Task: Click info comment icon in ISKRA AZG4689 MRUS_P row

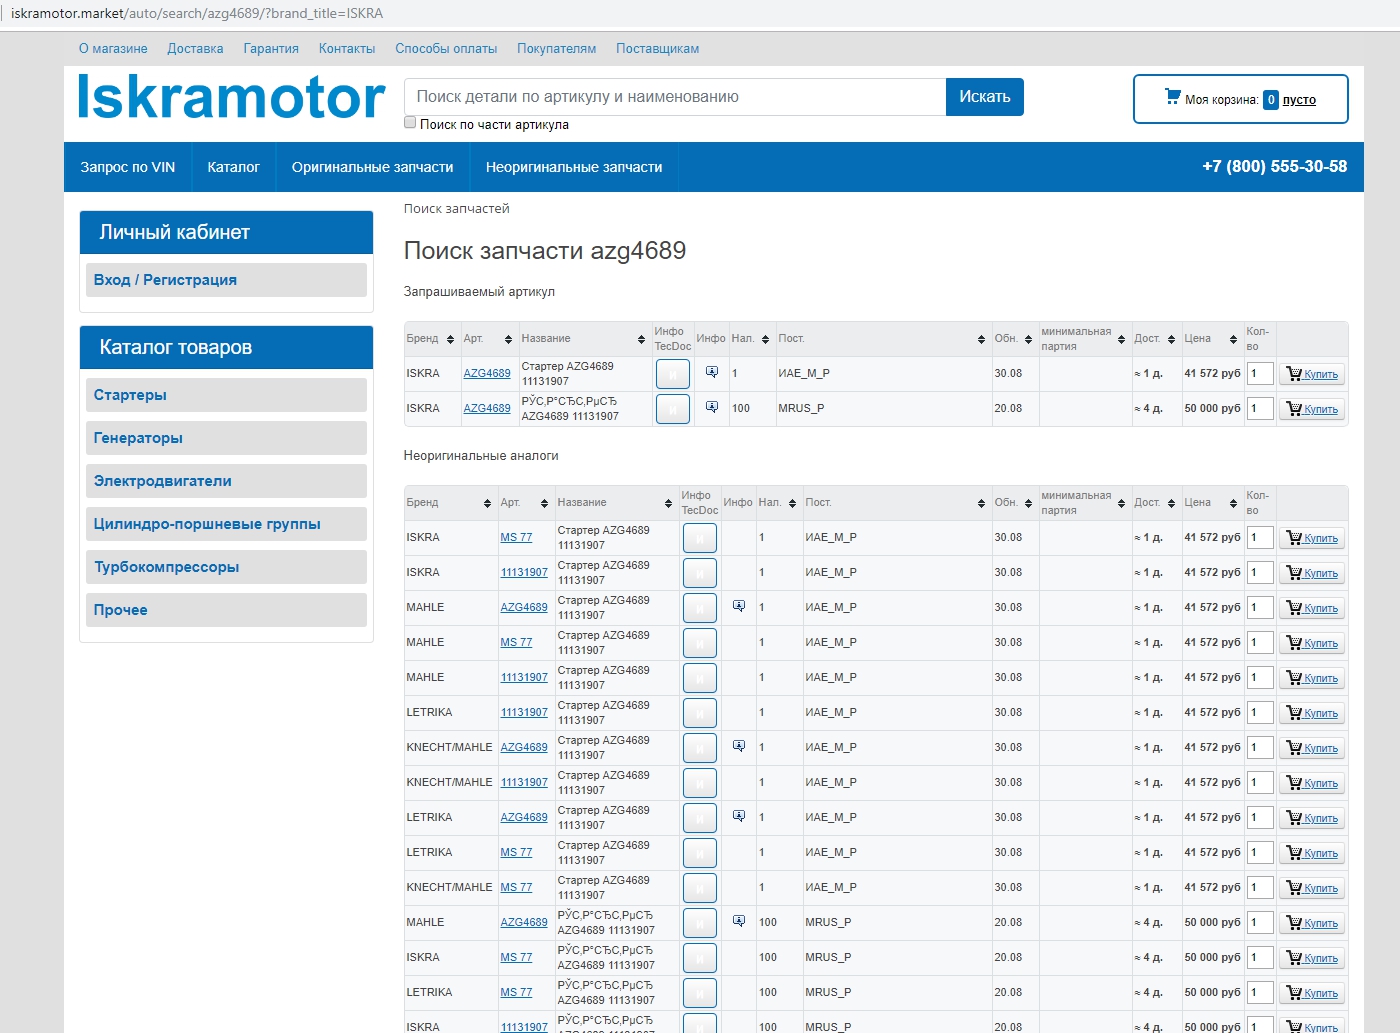Action: click(712, 407)
